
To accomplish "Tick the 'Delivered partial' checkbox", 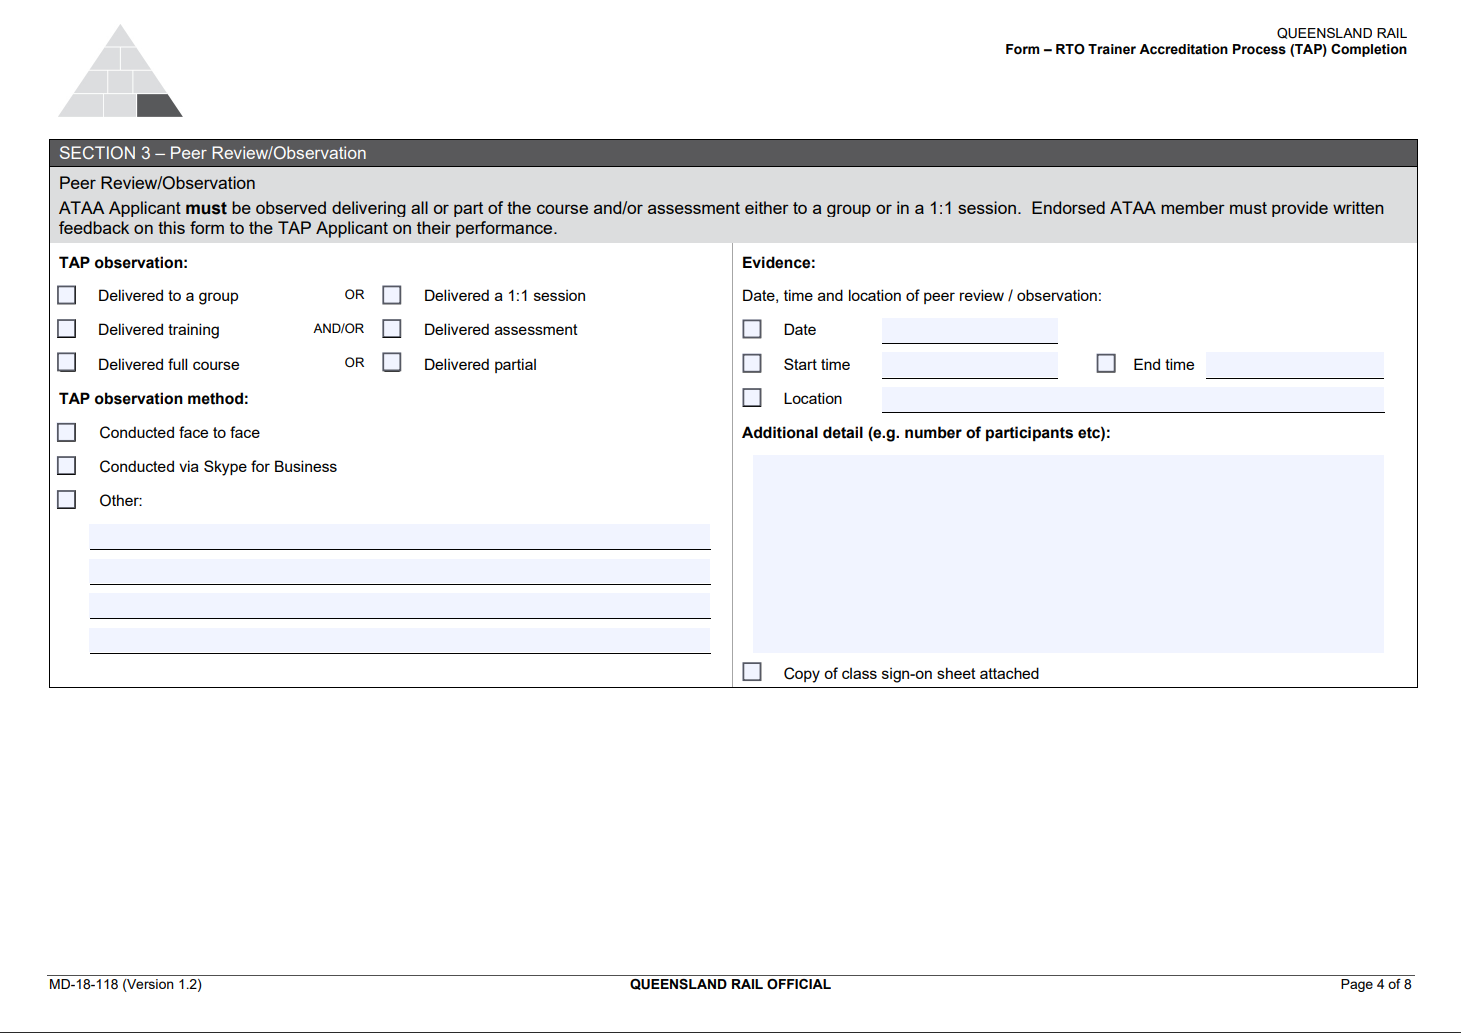I will (x=392, y=362).
